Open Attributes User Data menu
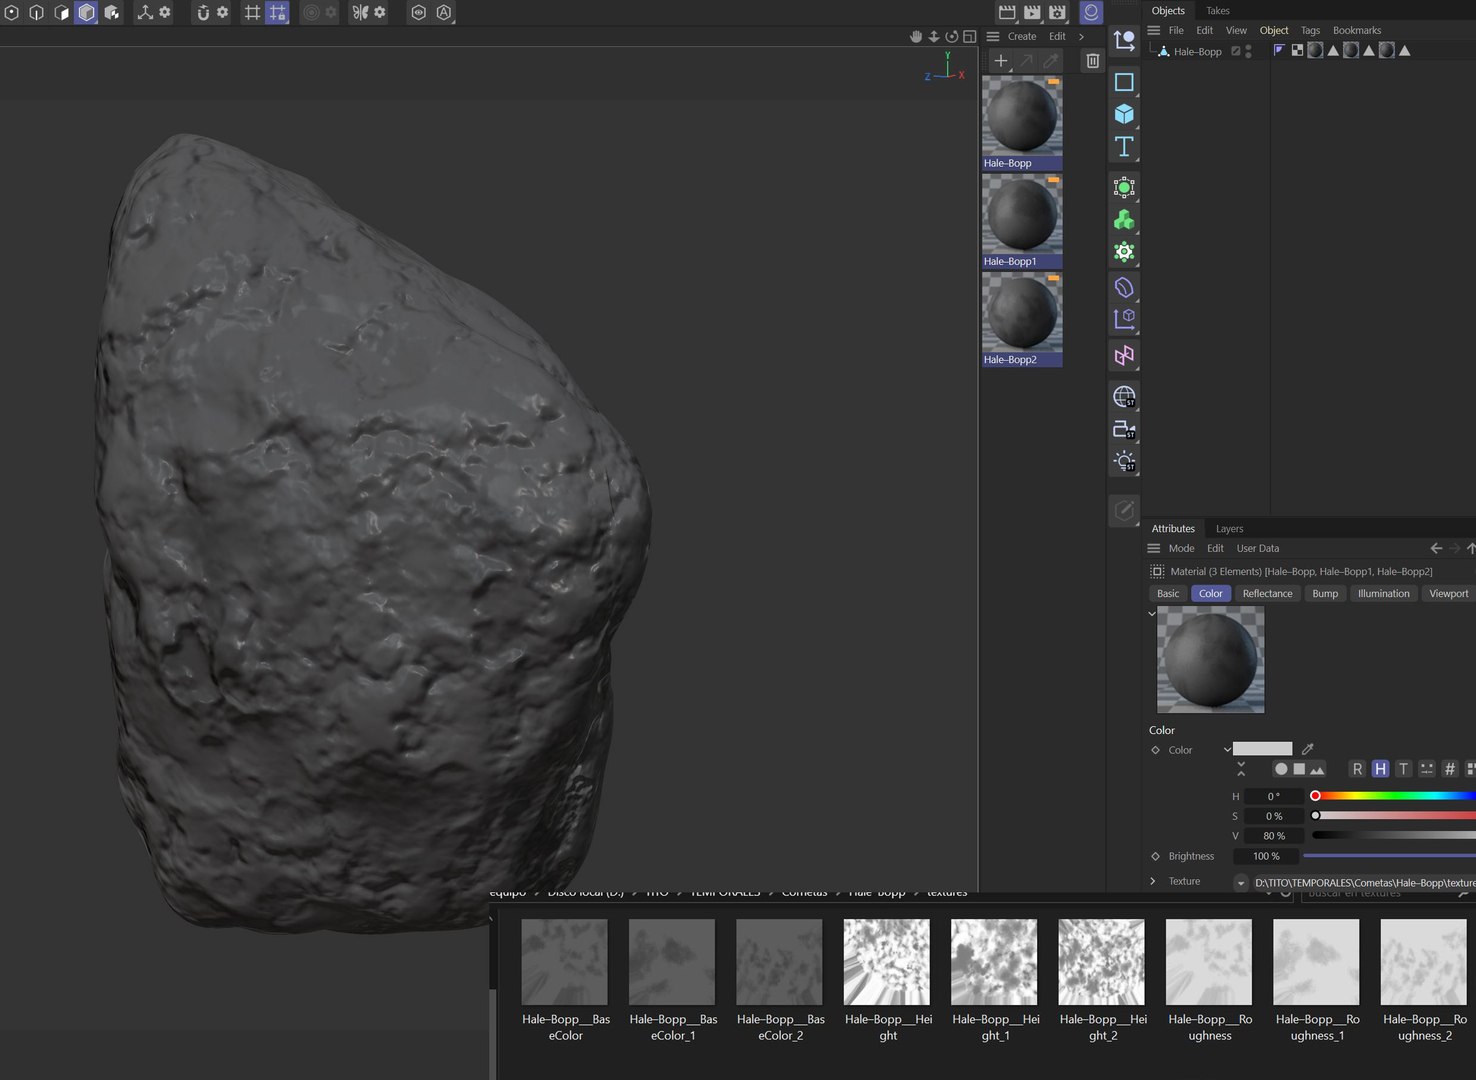The image size is (1476, 1080). (x=1257, y=548)
